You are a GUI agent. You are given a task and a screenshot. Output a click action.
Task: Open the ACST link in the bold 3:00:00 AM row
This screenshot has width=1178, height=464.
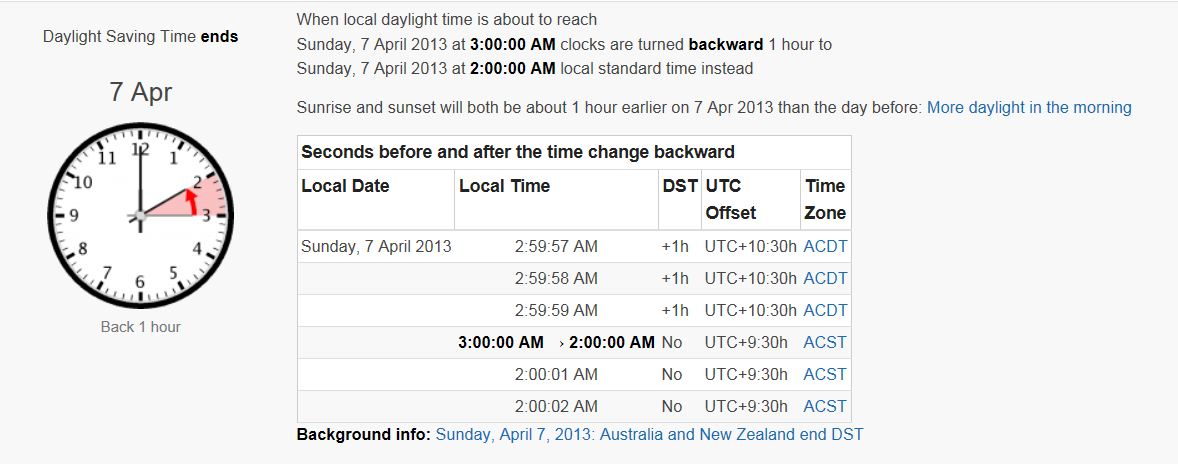tap(825, 342)
